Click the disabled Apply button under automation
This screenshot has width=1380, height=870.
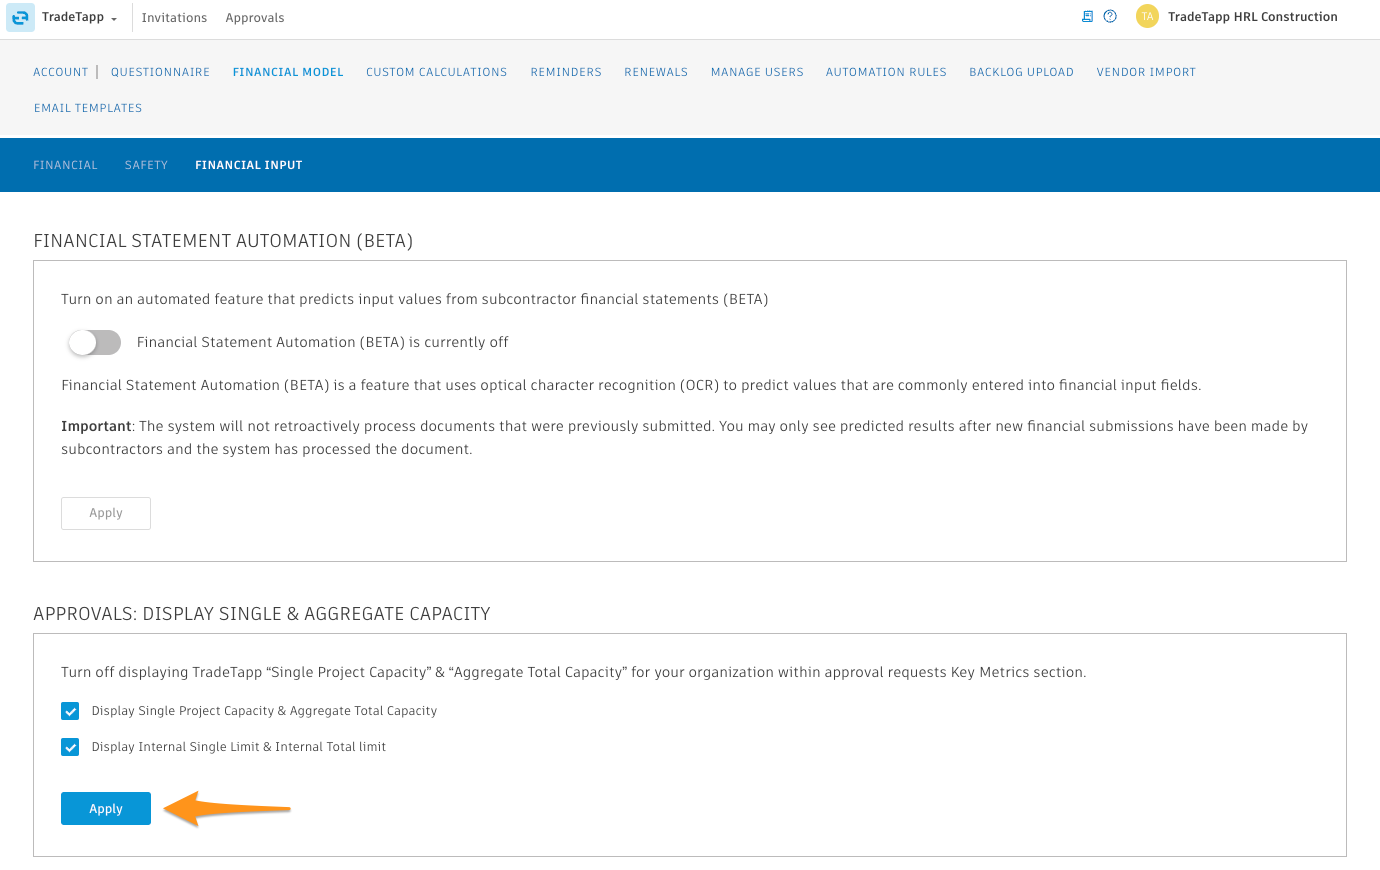pos(106,513)
